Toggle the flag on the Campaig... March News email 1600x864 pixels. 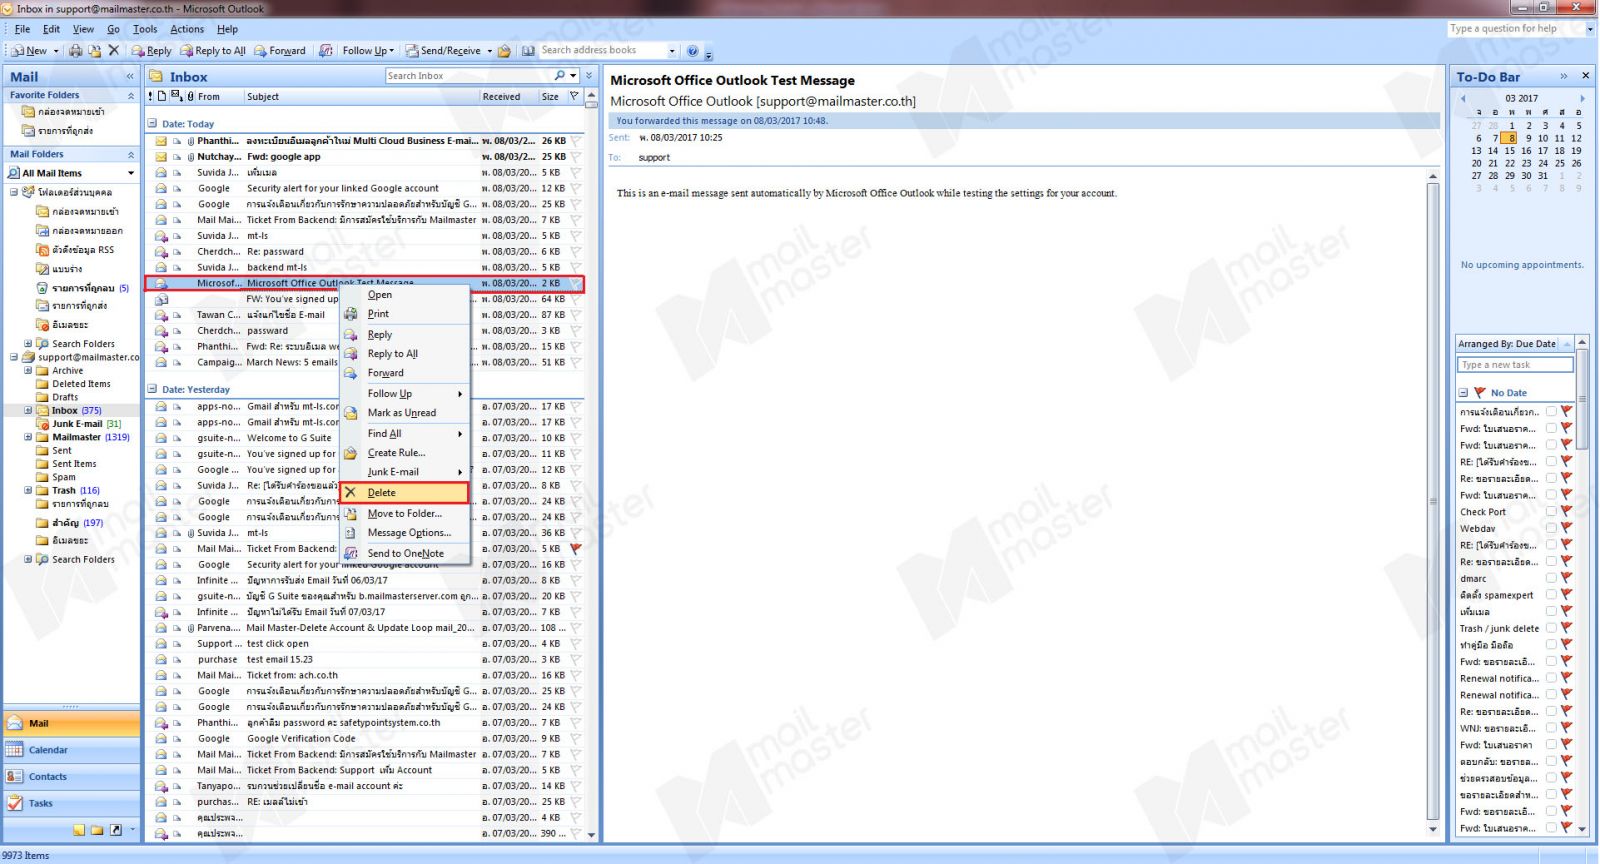[x=575, y=363]
